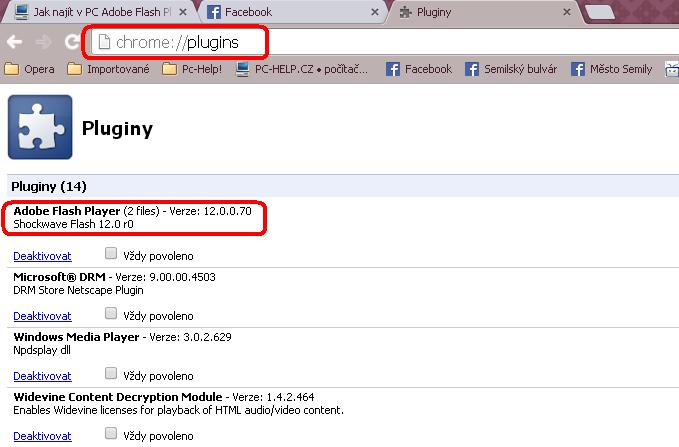Click the large Pluginy page heading
Viewport: 679px width, 447px height.
117,129
